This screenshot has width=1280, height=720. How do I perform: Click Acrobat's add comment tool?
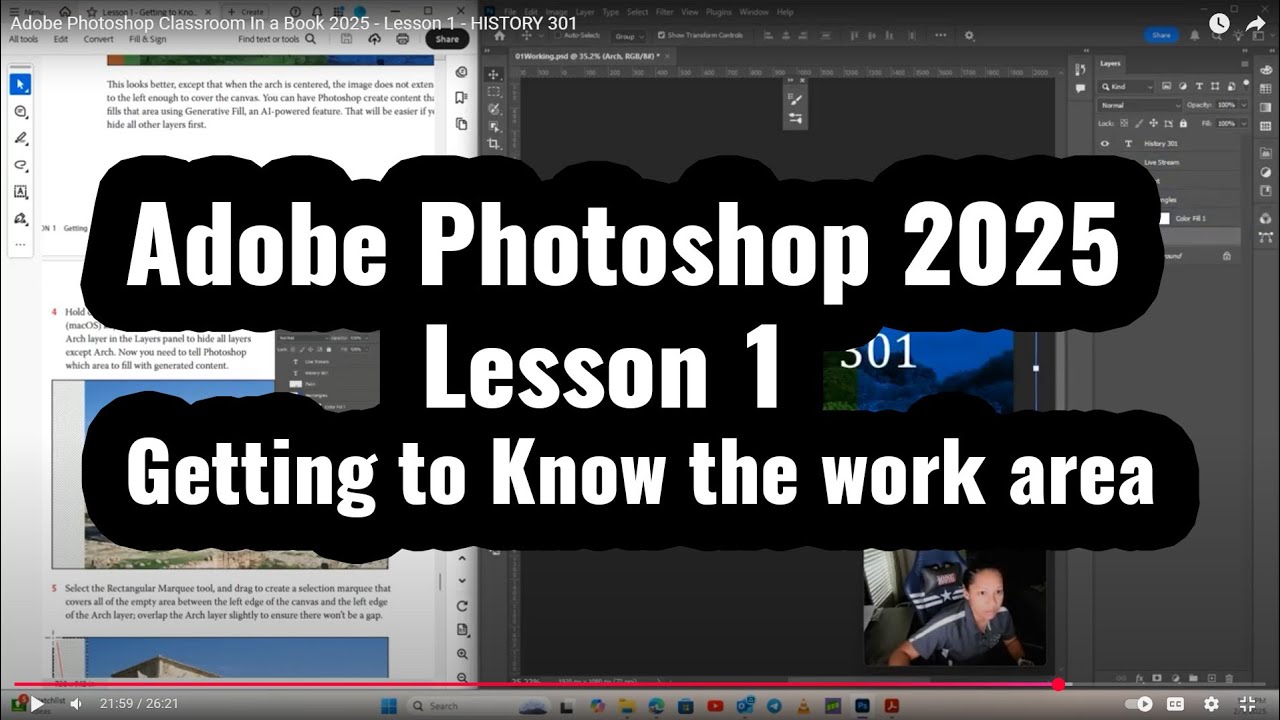21,112
